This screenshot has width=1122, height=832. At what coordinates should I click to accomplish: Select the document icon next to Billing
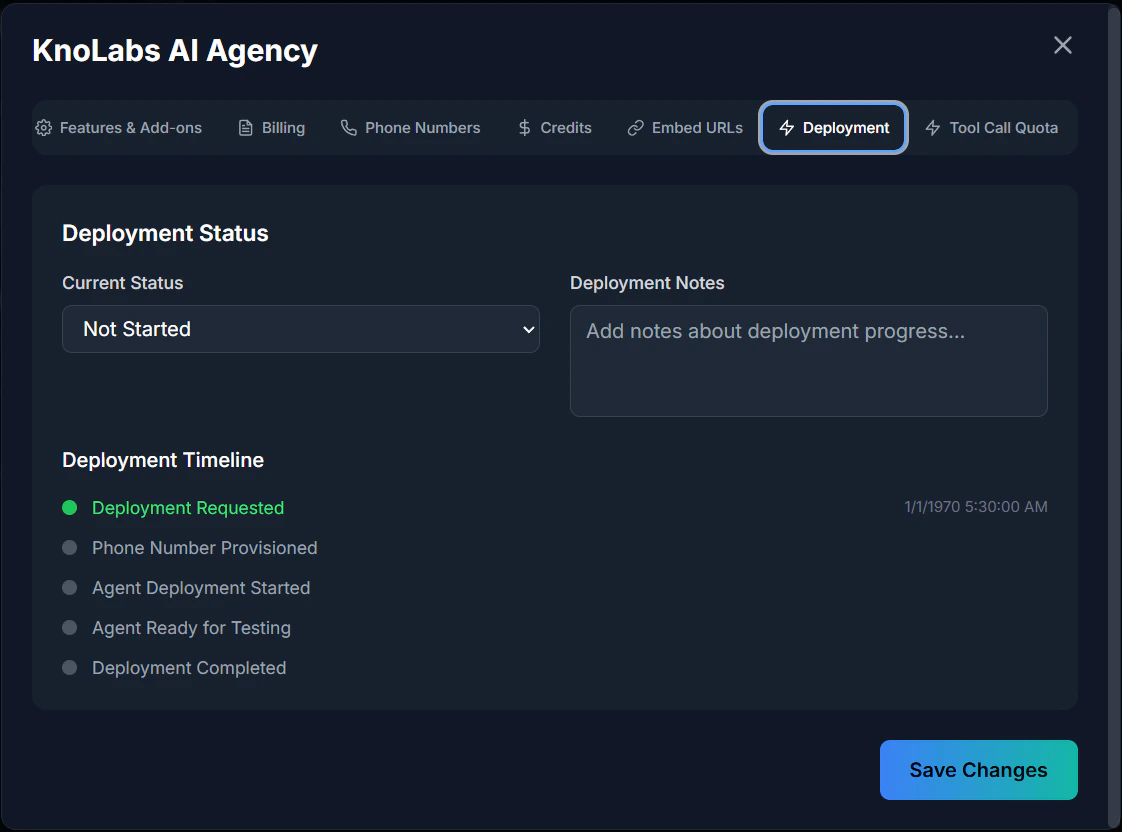tap(243, 128)
